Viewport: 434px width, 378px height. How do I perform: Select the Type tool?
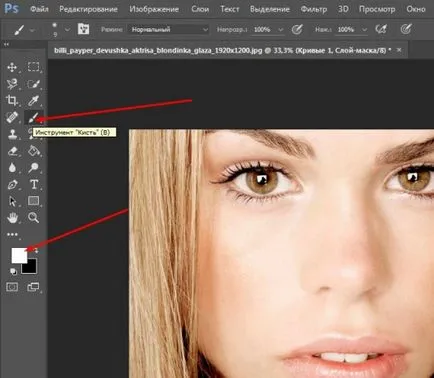pyautogui.click(x=34, y=184)
